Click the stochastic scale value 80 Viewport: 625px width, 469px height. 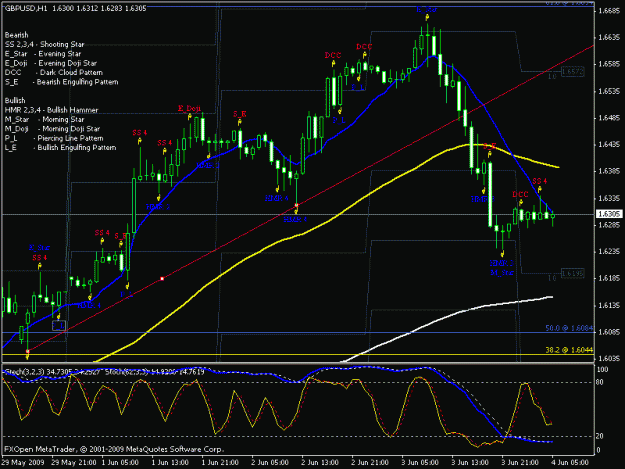pyautogui.click(x=600, y=382)
